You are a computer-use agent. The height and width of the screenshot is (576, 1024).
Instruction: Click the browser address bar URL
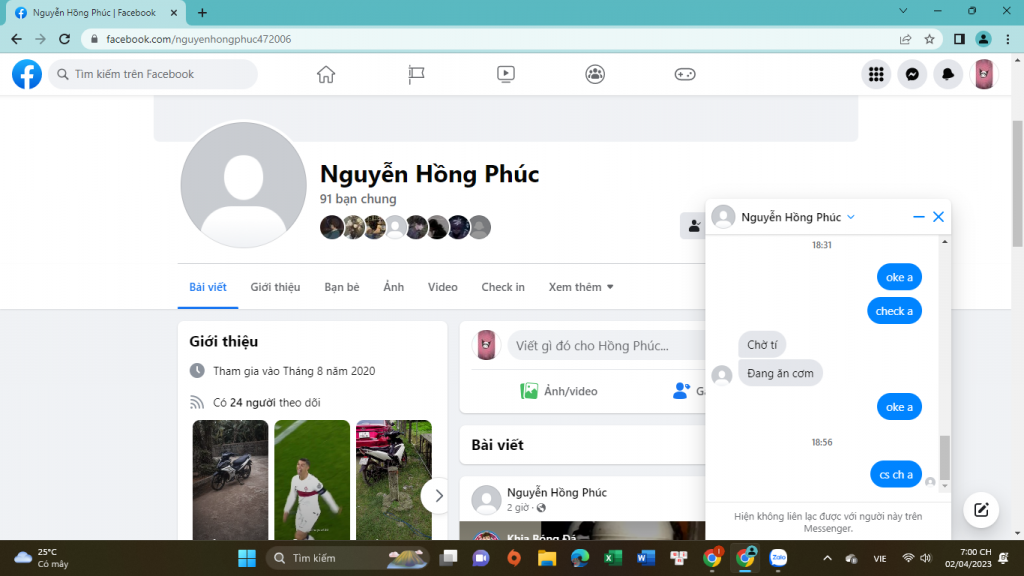click(199, 39)
